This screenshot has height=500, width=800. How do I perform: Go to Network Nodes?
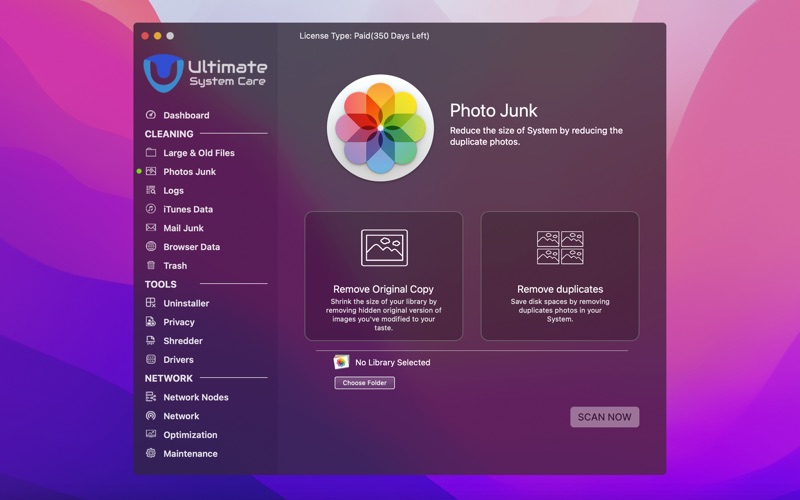(196, 397)
